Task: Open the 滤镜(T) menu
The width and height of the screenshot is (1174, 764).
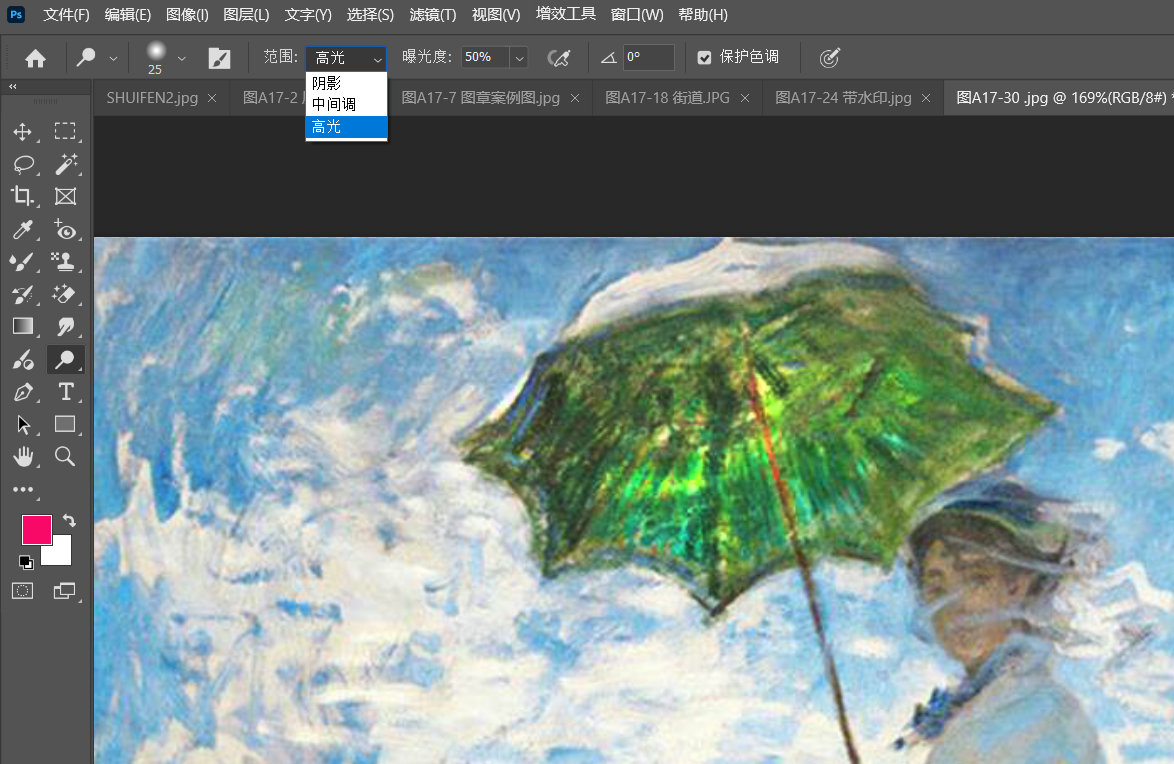Action: click(x=433, y=15)
